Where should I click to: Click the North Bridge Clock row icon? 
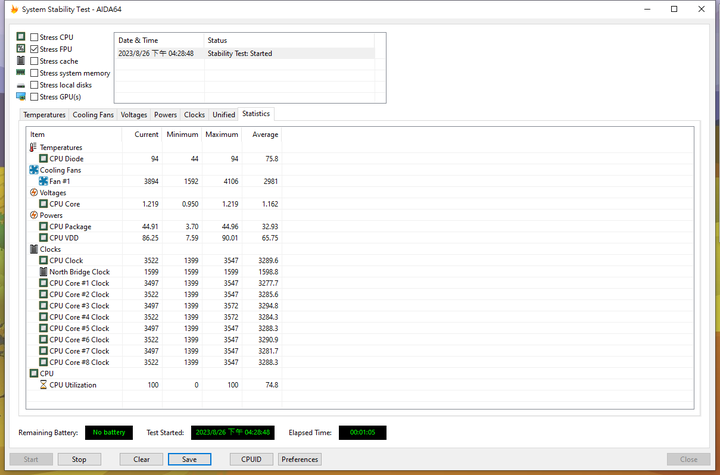[x=43, y=271]
